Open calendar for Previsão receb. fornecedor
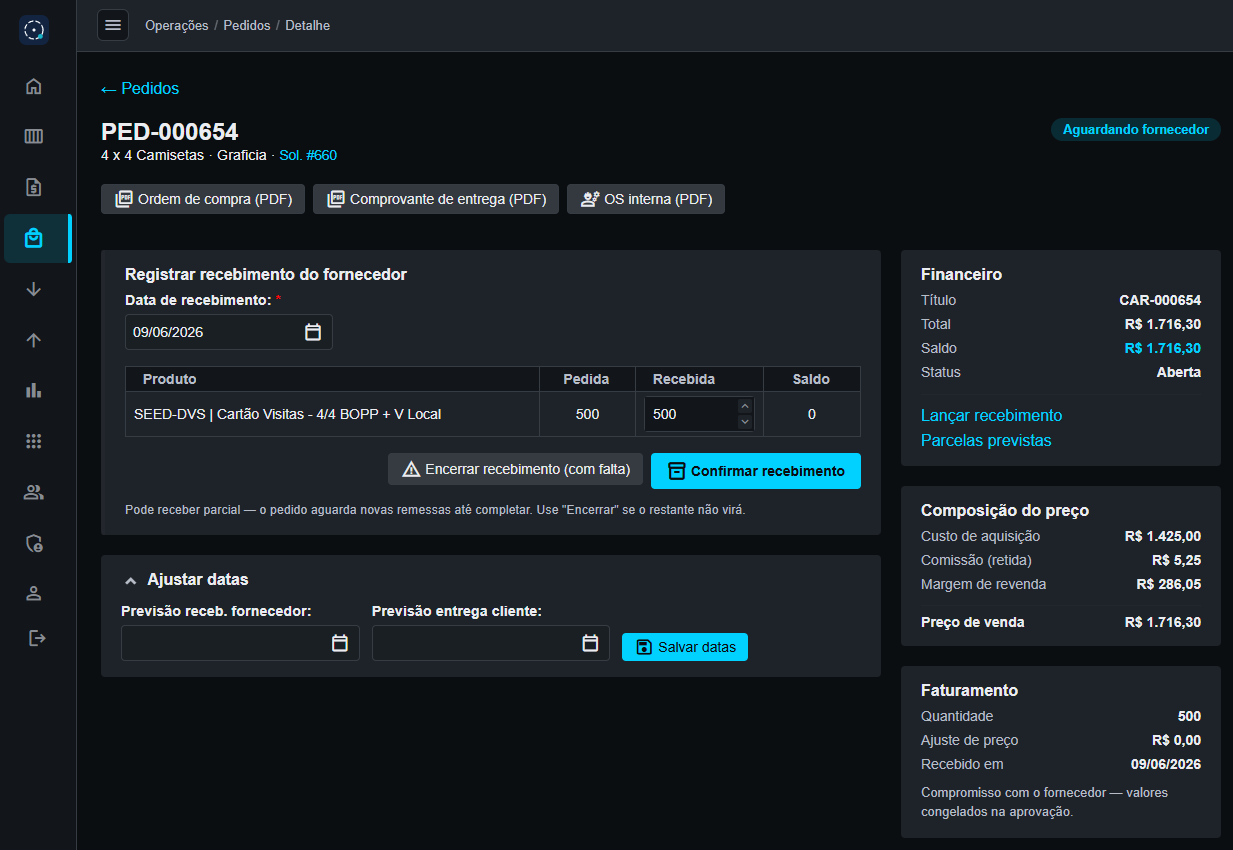This screenshot has width=1233, height=850. [x=340, y=644]
